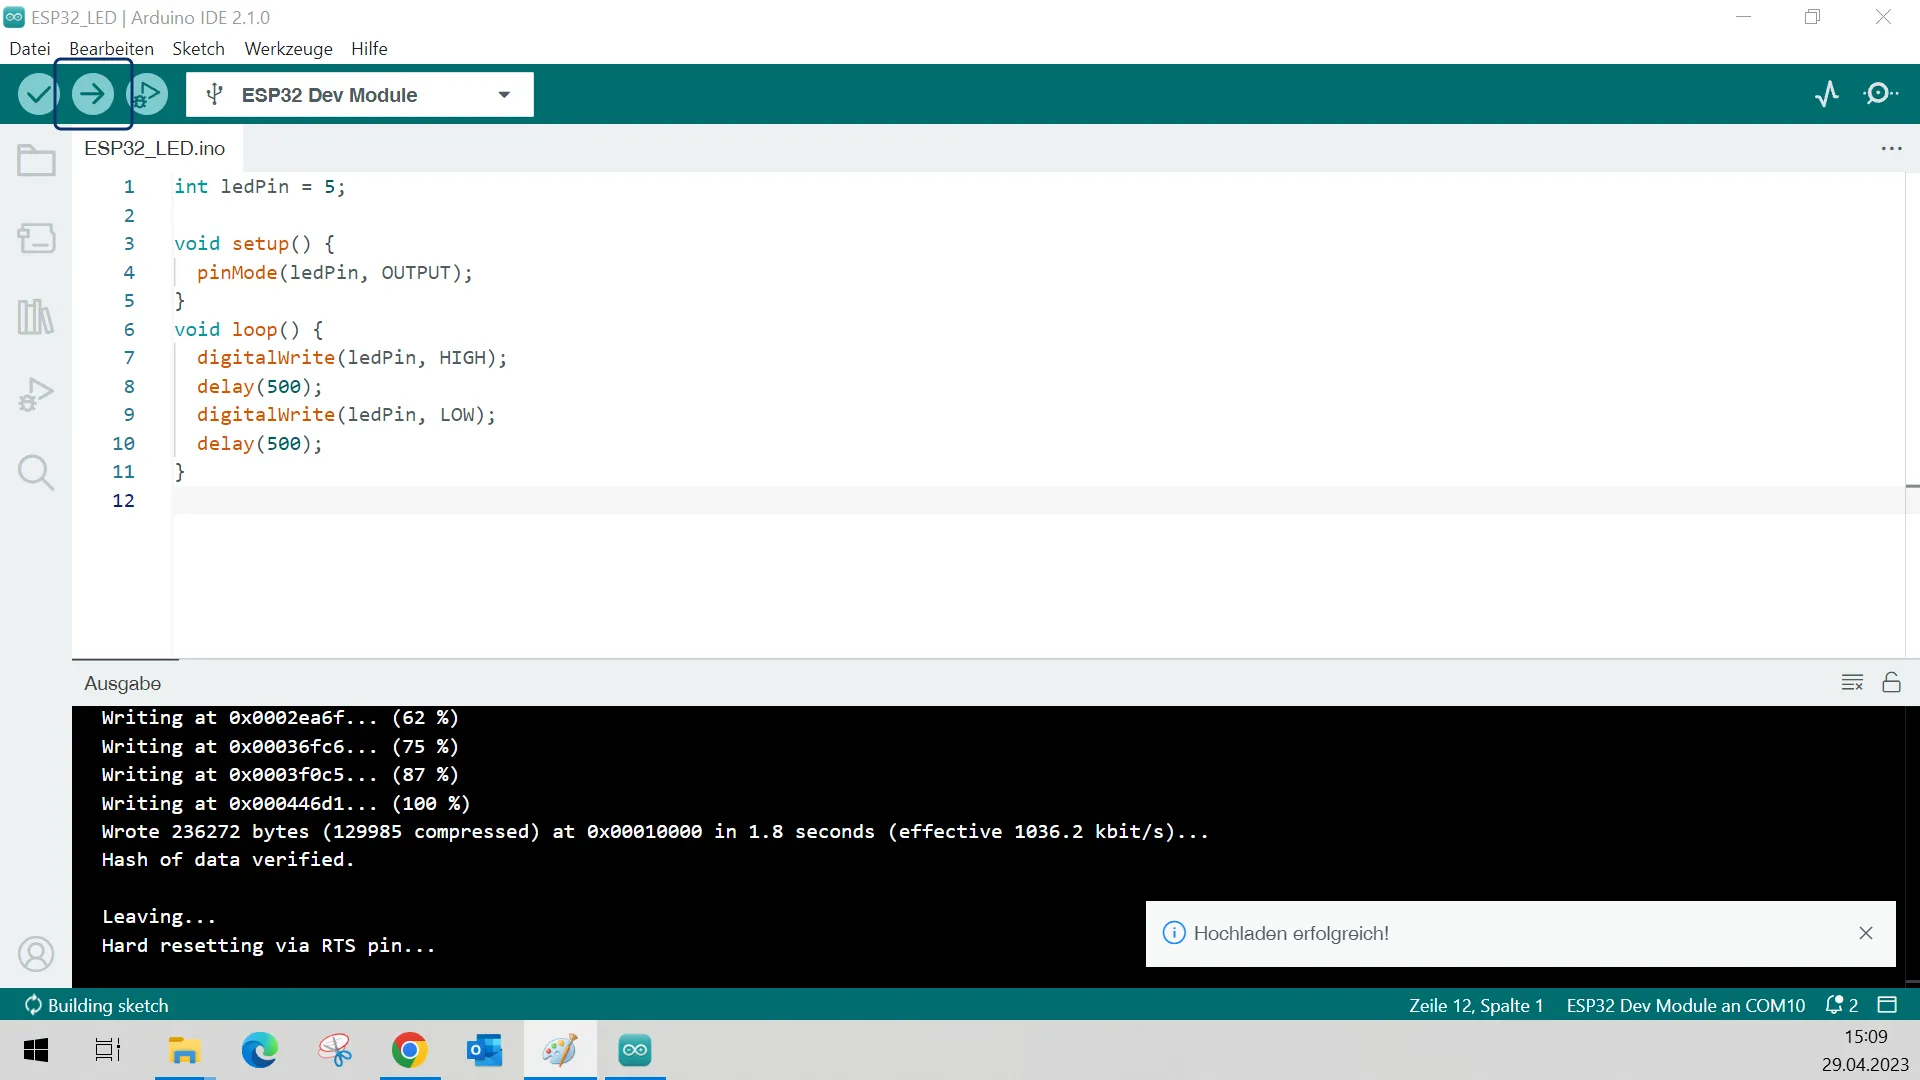1920x1080 pixels.
Task: Open the Boards Manager sidebar
Action: 36,238
